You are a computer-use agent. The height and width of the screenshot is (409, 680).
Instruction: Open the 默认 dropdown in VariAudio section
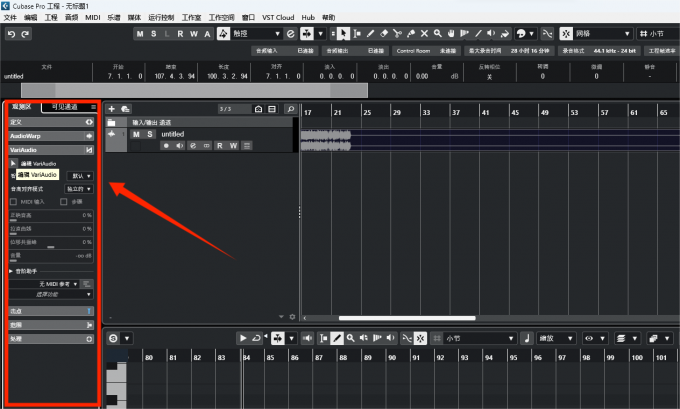point(80,176)
